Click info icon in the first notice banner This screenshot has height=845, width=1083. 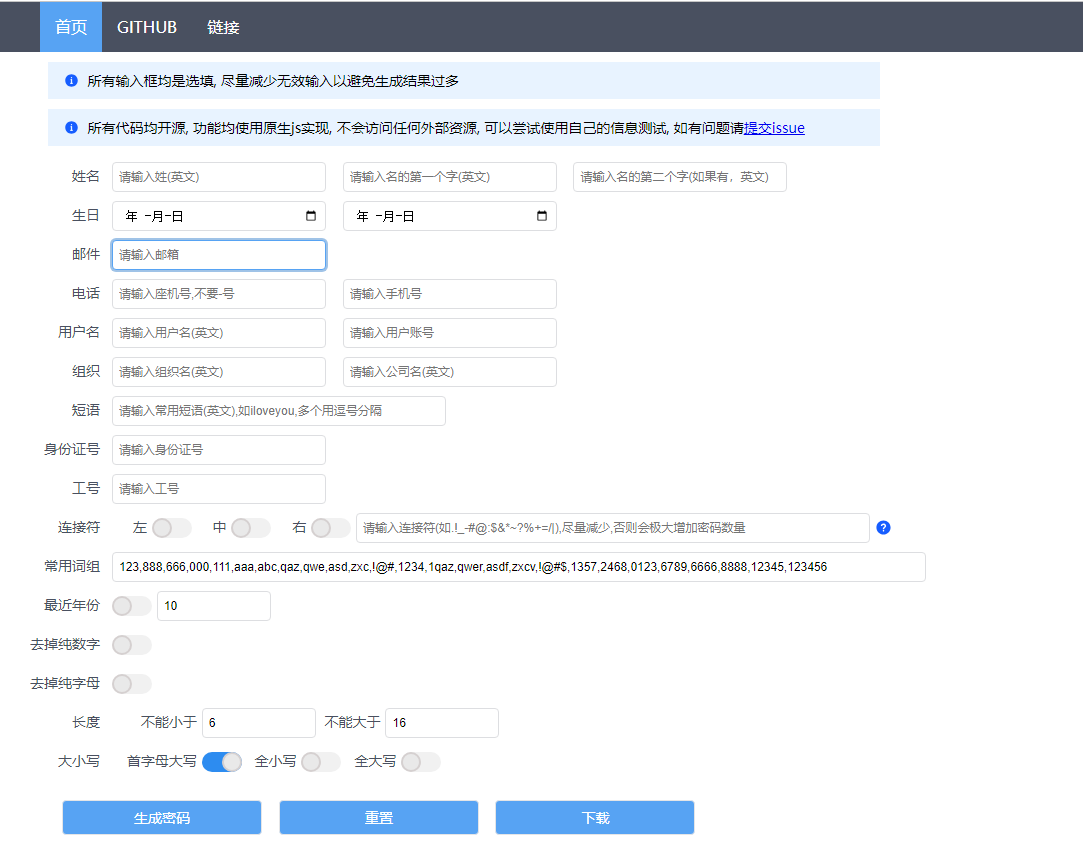pyautogui.click(x=71, y=81)
